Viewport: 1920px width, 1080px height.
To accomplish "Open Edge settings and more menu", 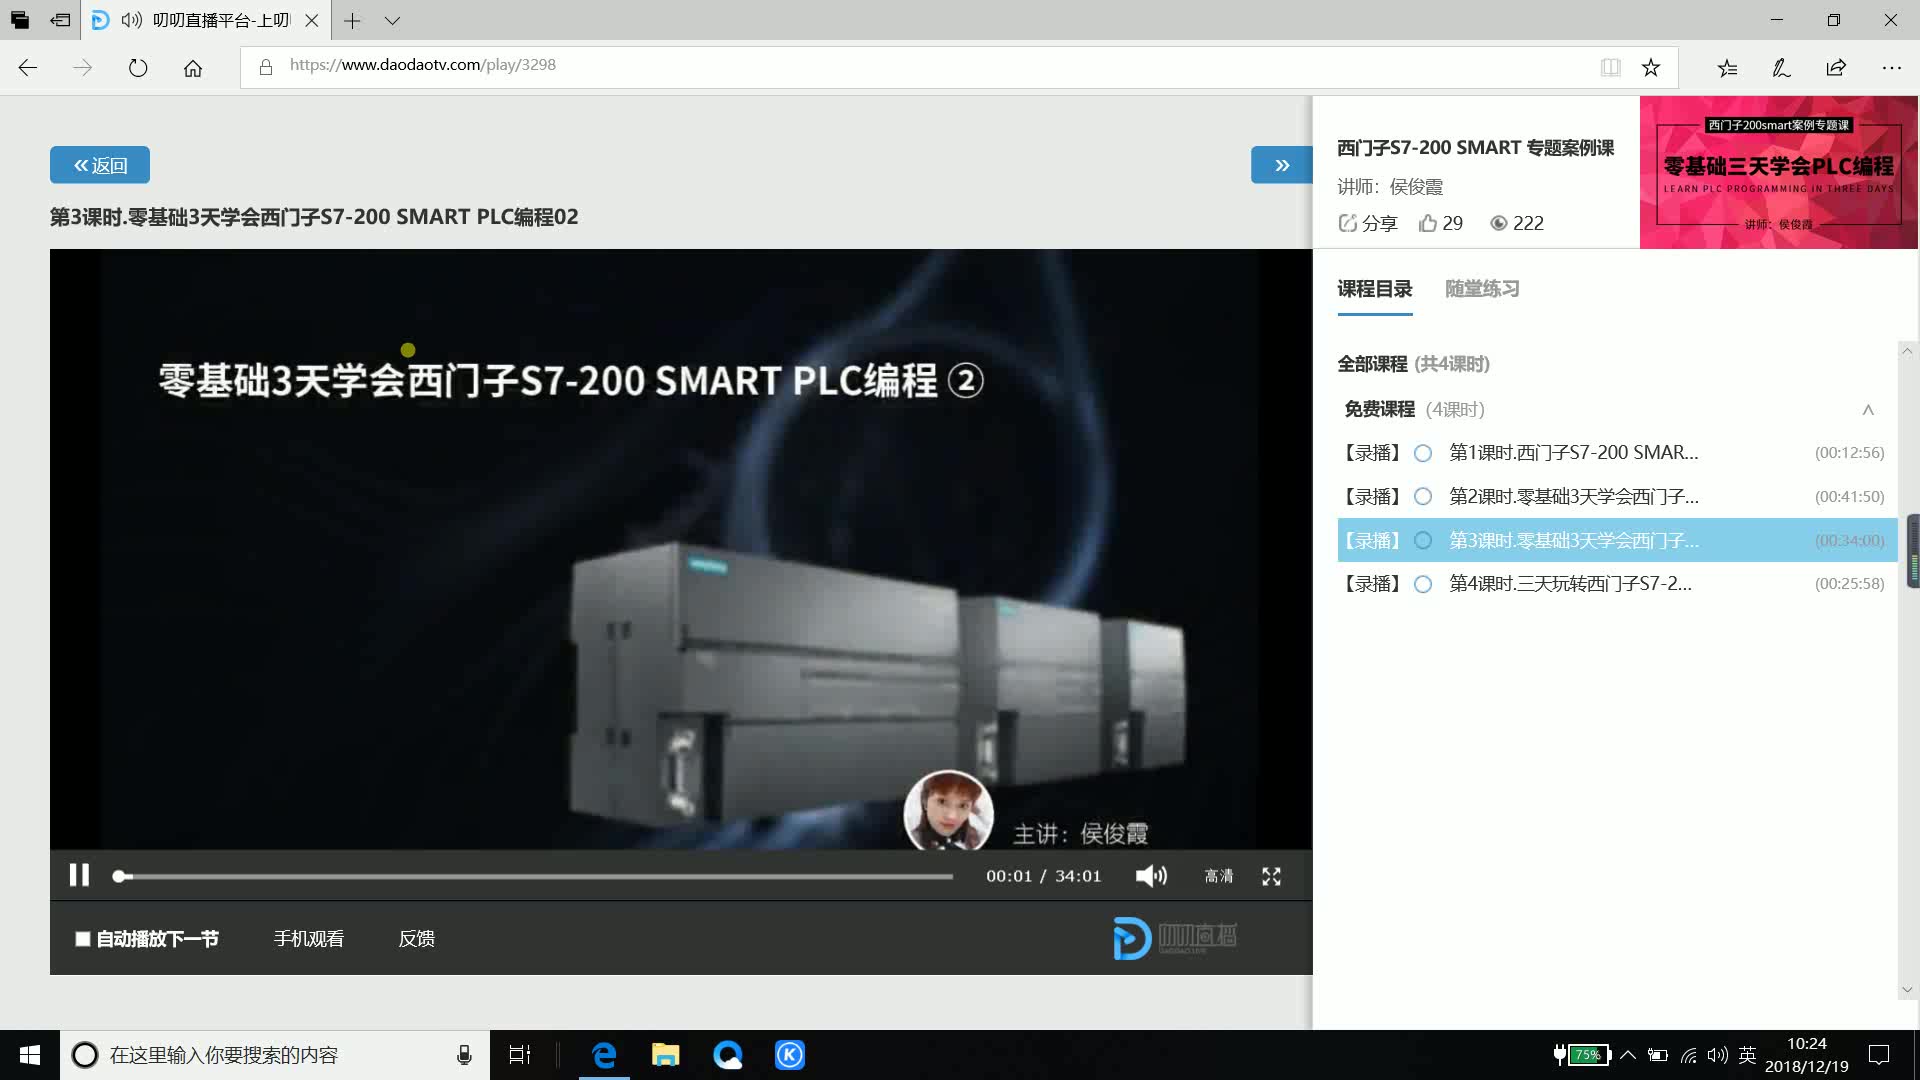I will (1891, 67).
